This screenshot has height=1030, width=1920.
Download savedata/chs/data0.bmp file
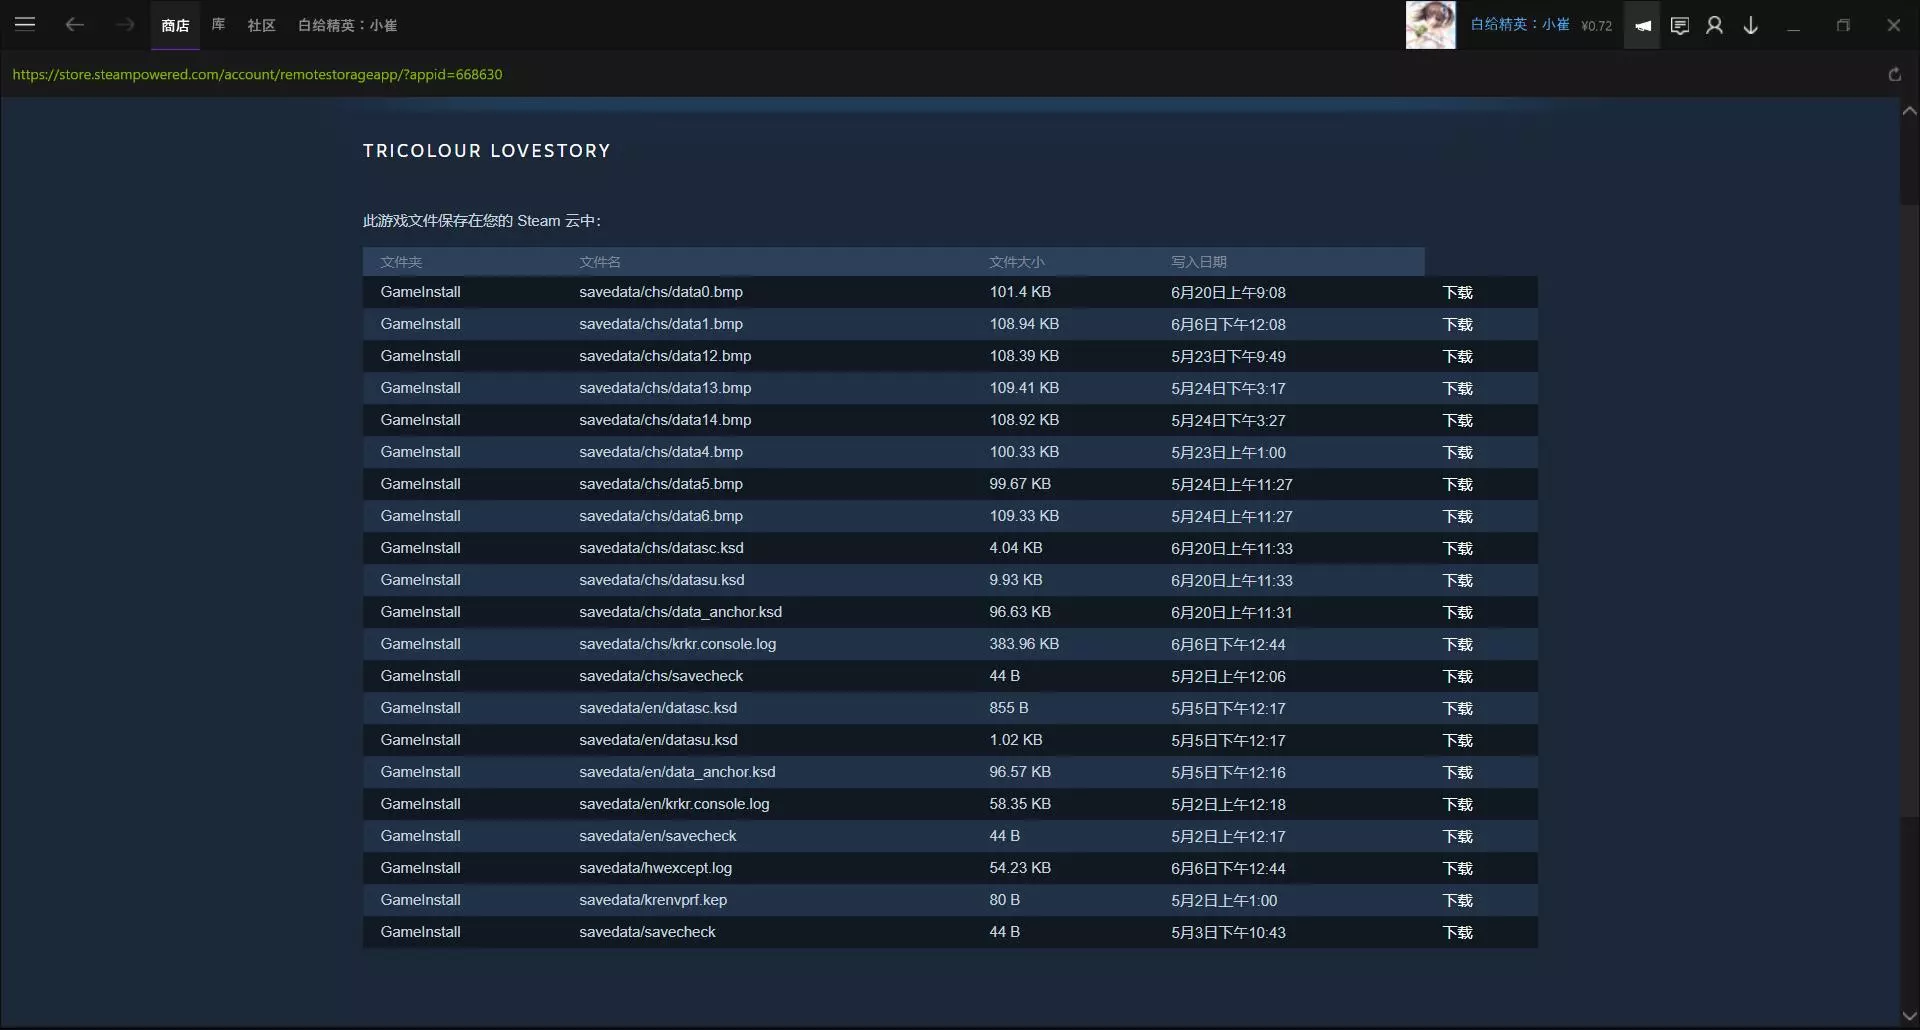tap(1458, 292)
